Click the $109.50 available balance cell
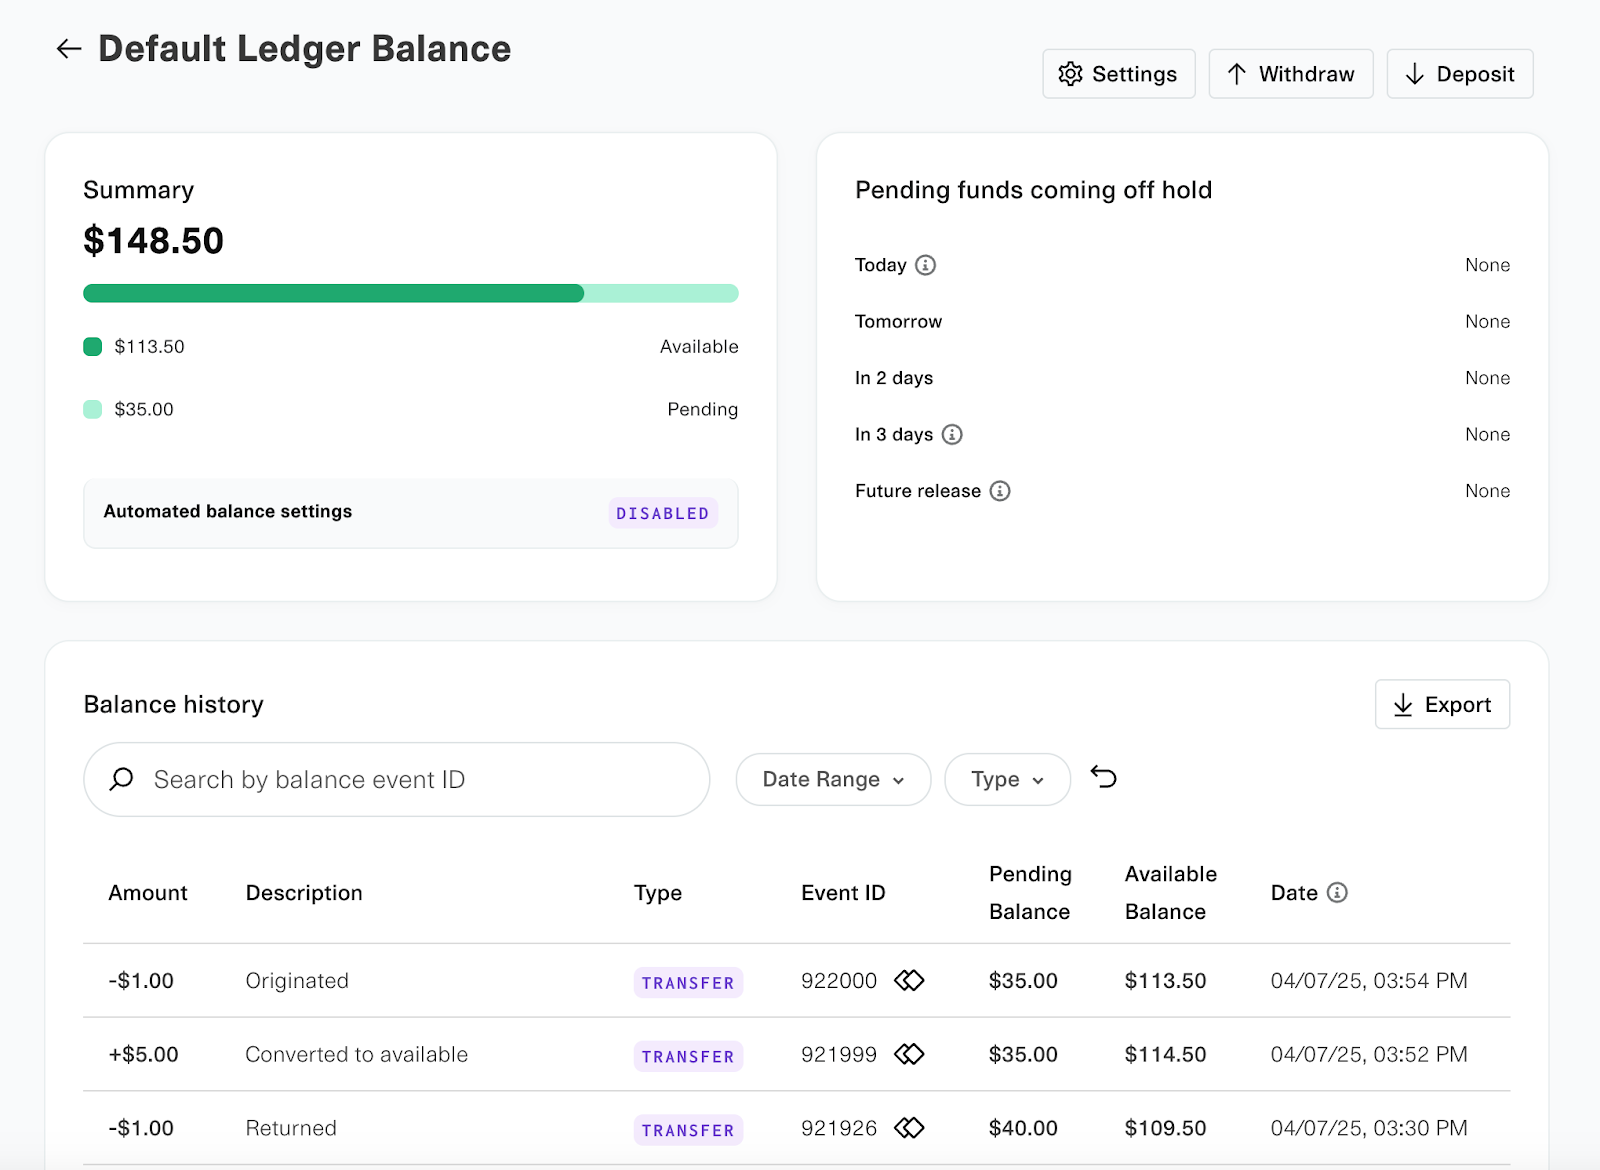Viewport: 1600px width, 1170px height. click(1166, 1128)
